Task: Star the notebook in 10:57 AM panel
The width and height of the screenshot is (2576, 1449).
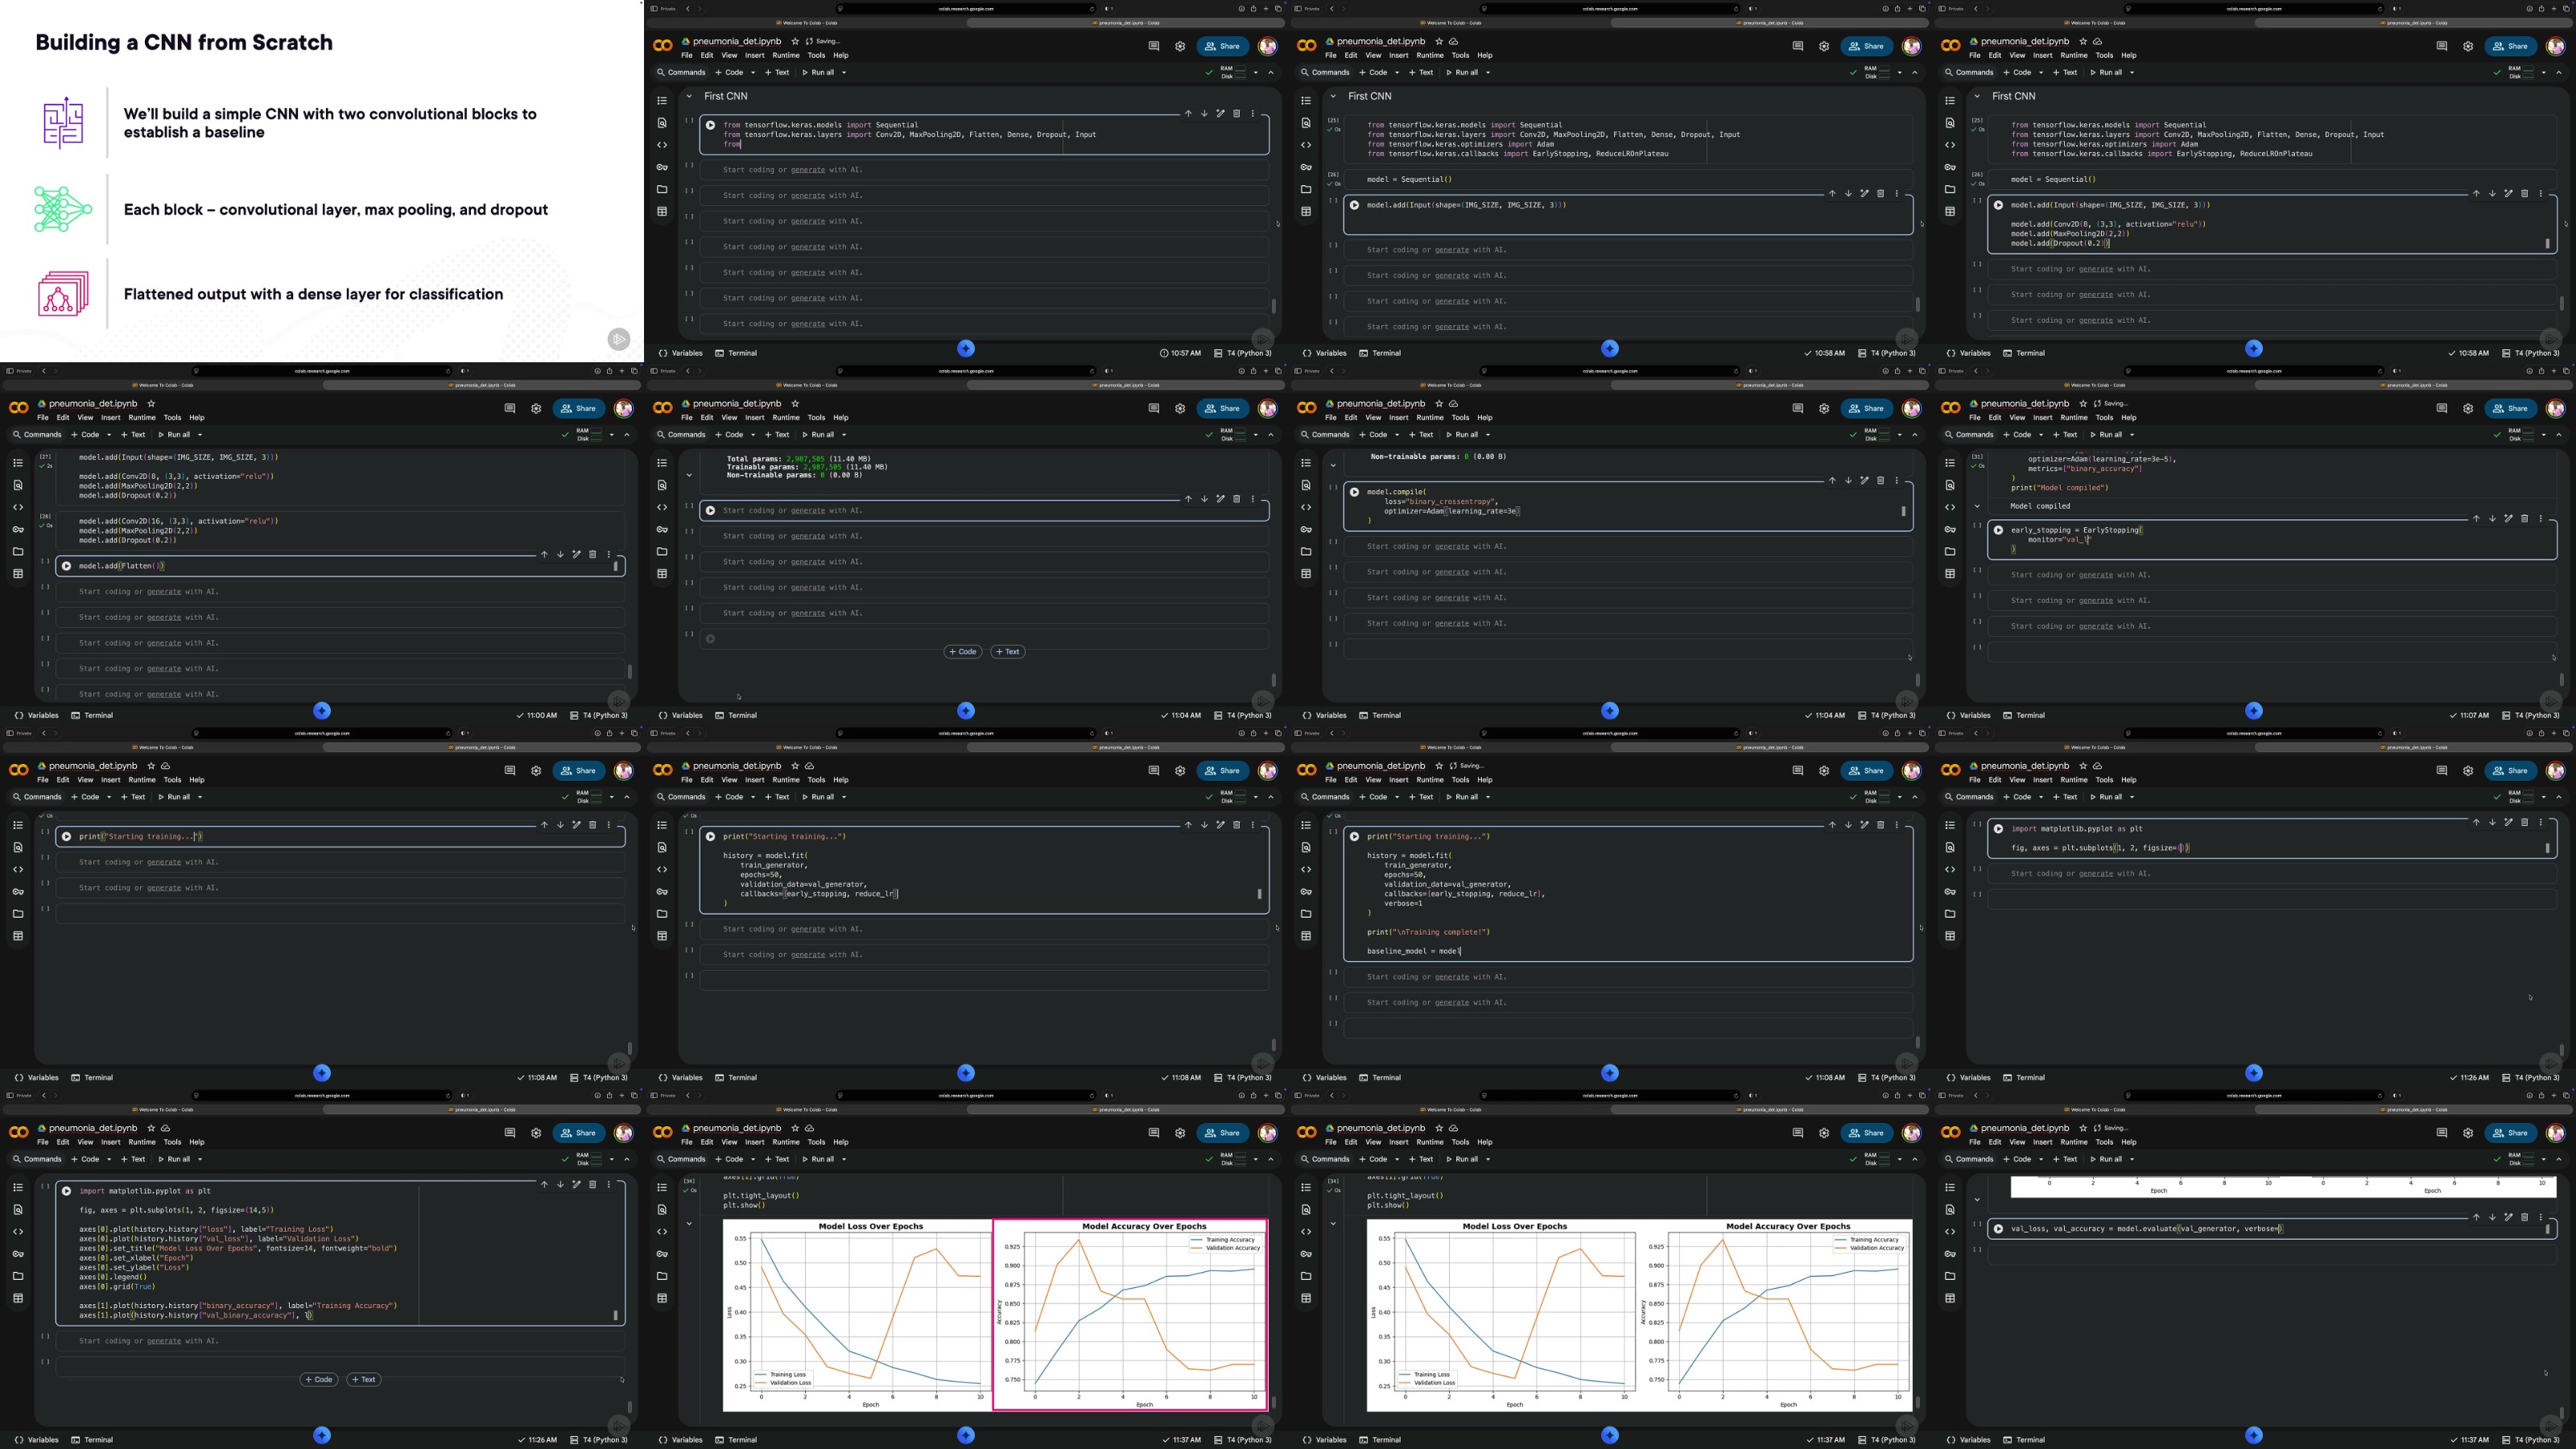Action: 795,42
